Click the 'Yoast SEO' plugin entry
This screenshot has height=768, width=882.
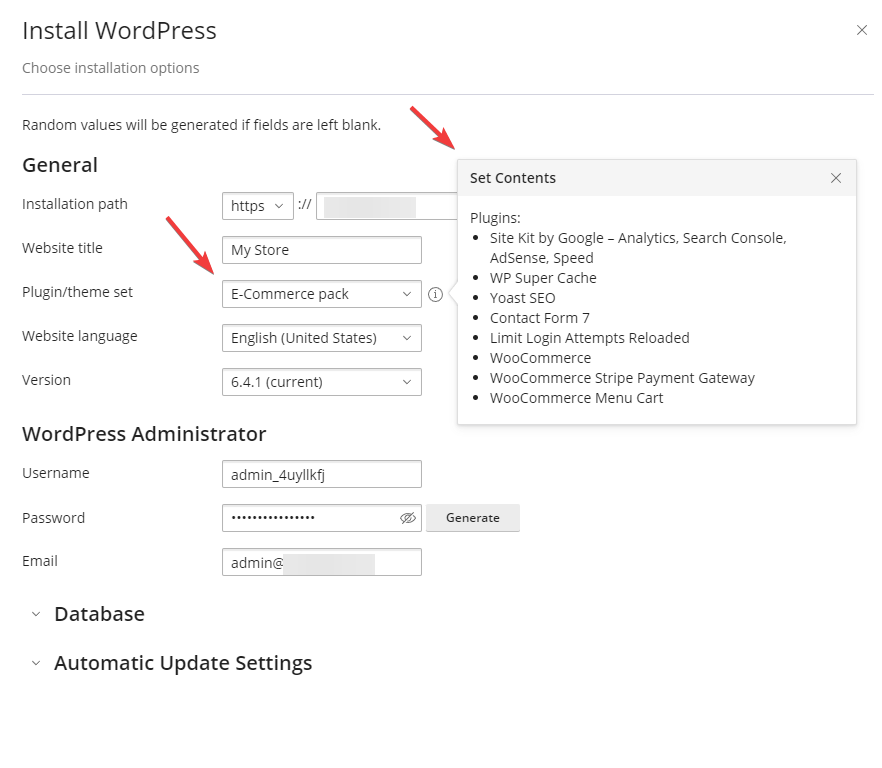pos(523,298)
